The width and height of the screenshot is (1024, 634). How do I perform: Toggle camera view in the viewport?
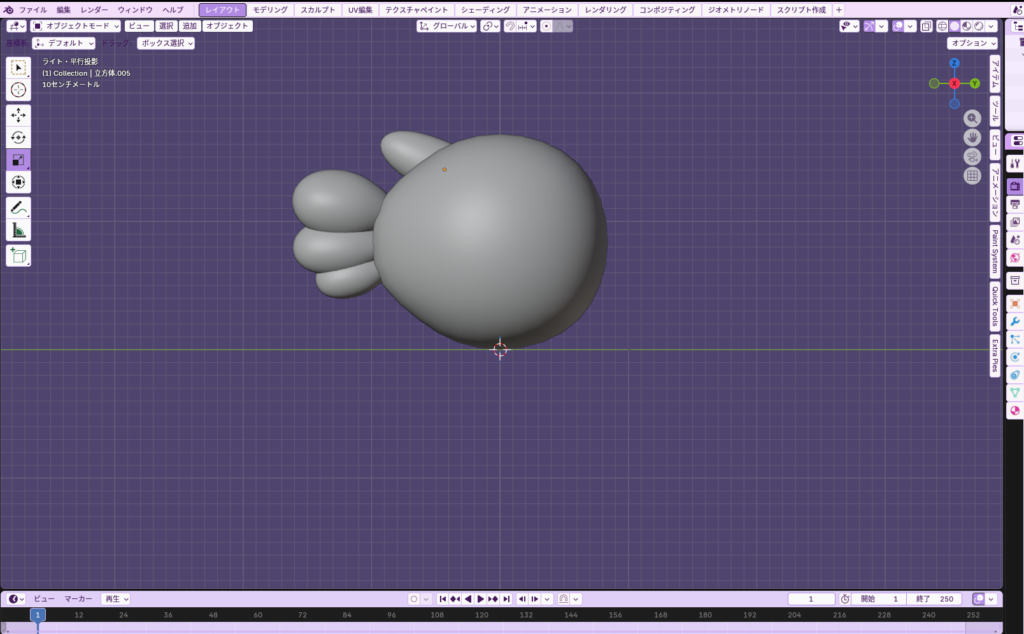click(971, 157)
